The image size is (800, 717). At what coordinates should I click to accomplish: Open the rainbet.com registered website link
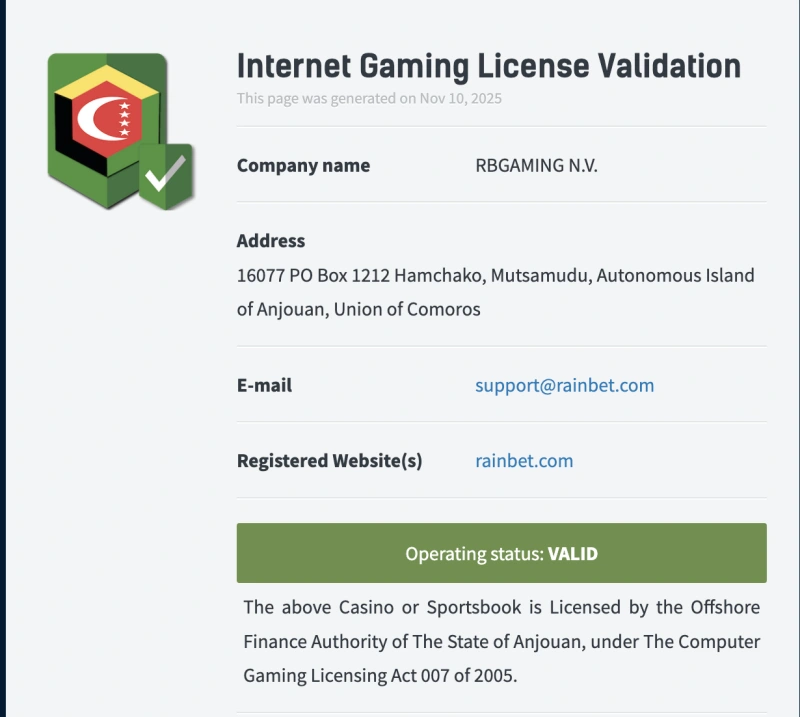pos(524,461)
